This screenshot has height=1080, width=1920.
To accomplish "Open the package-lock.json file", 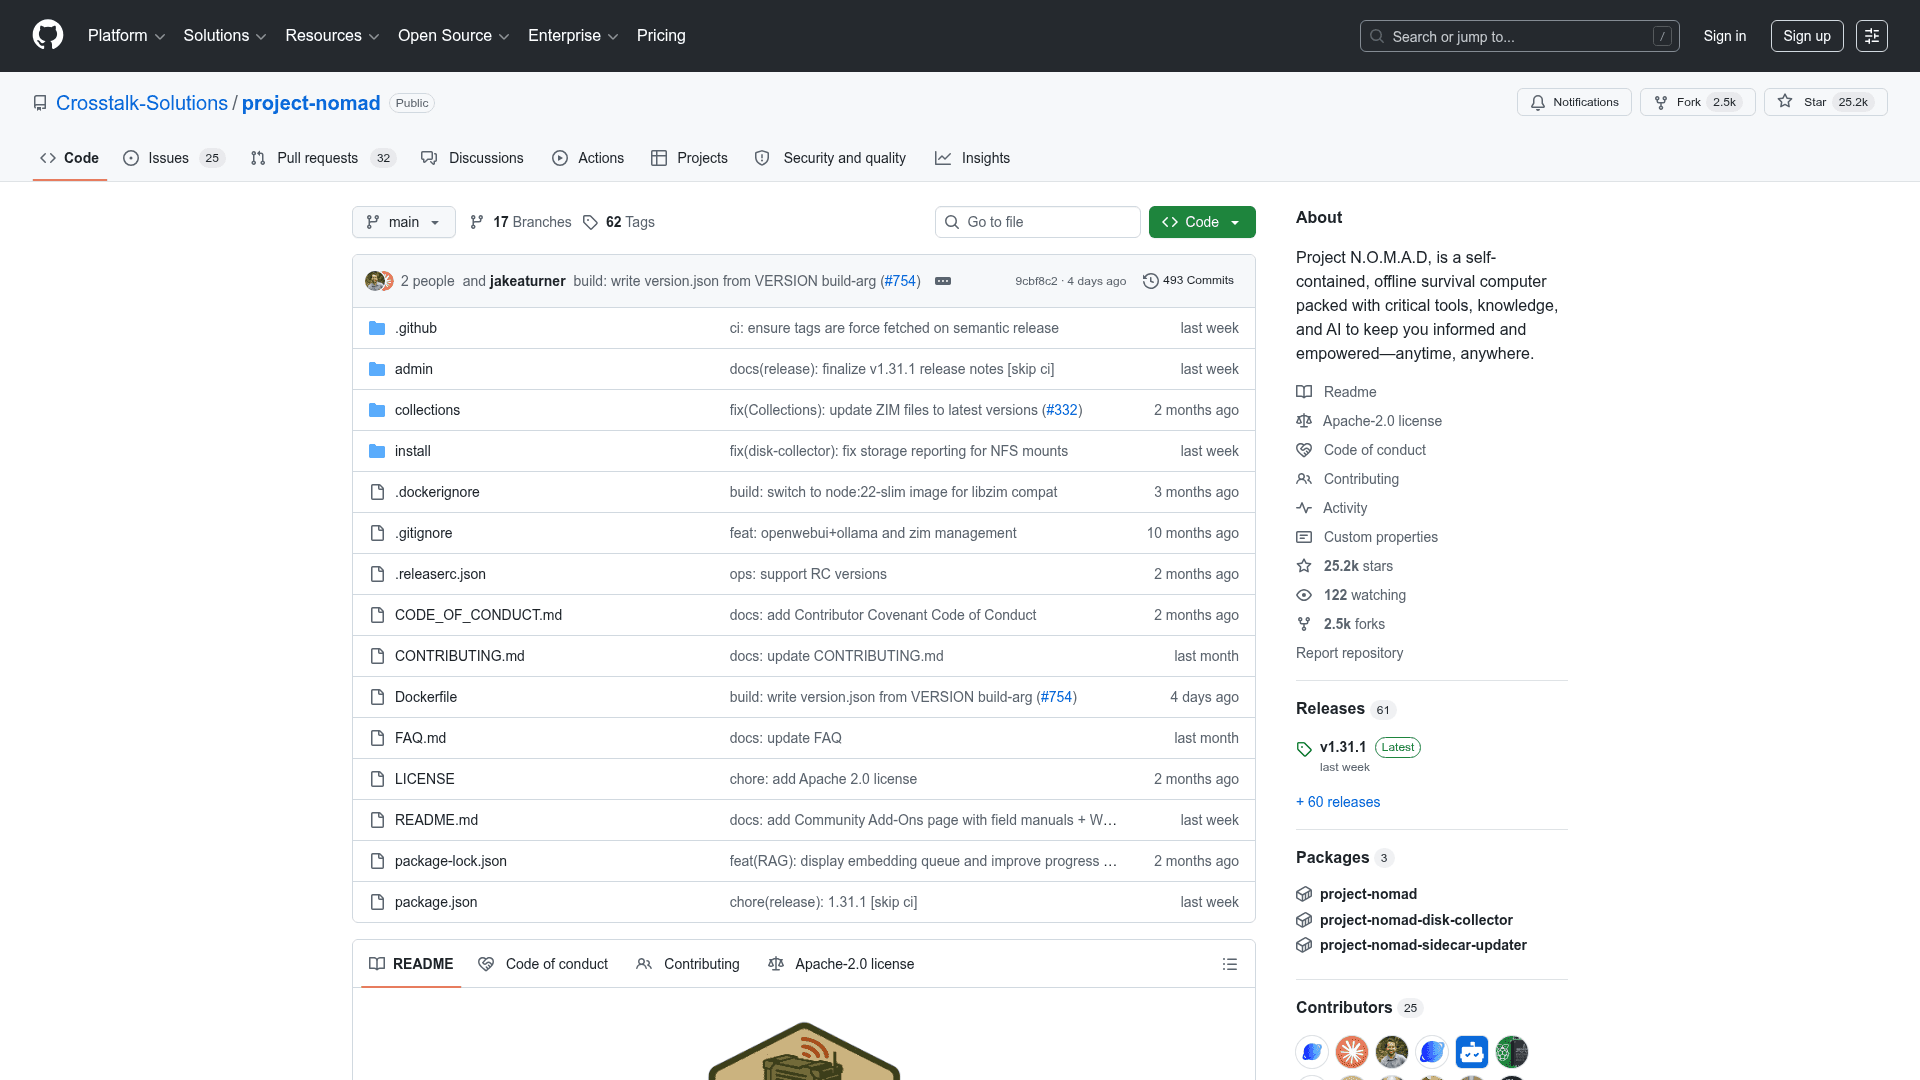I will [x=451, y=861].
